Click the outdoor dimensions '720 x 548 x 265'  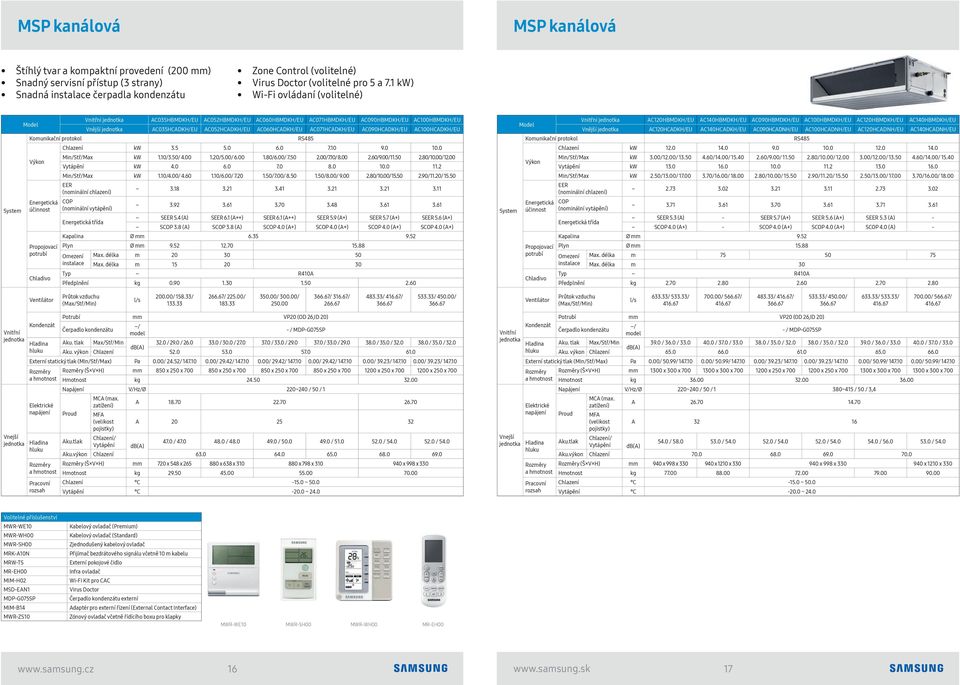pyautogui.click(x=174, y=463)
